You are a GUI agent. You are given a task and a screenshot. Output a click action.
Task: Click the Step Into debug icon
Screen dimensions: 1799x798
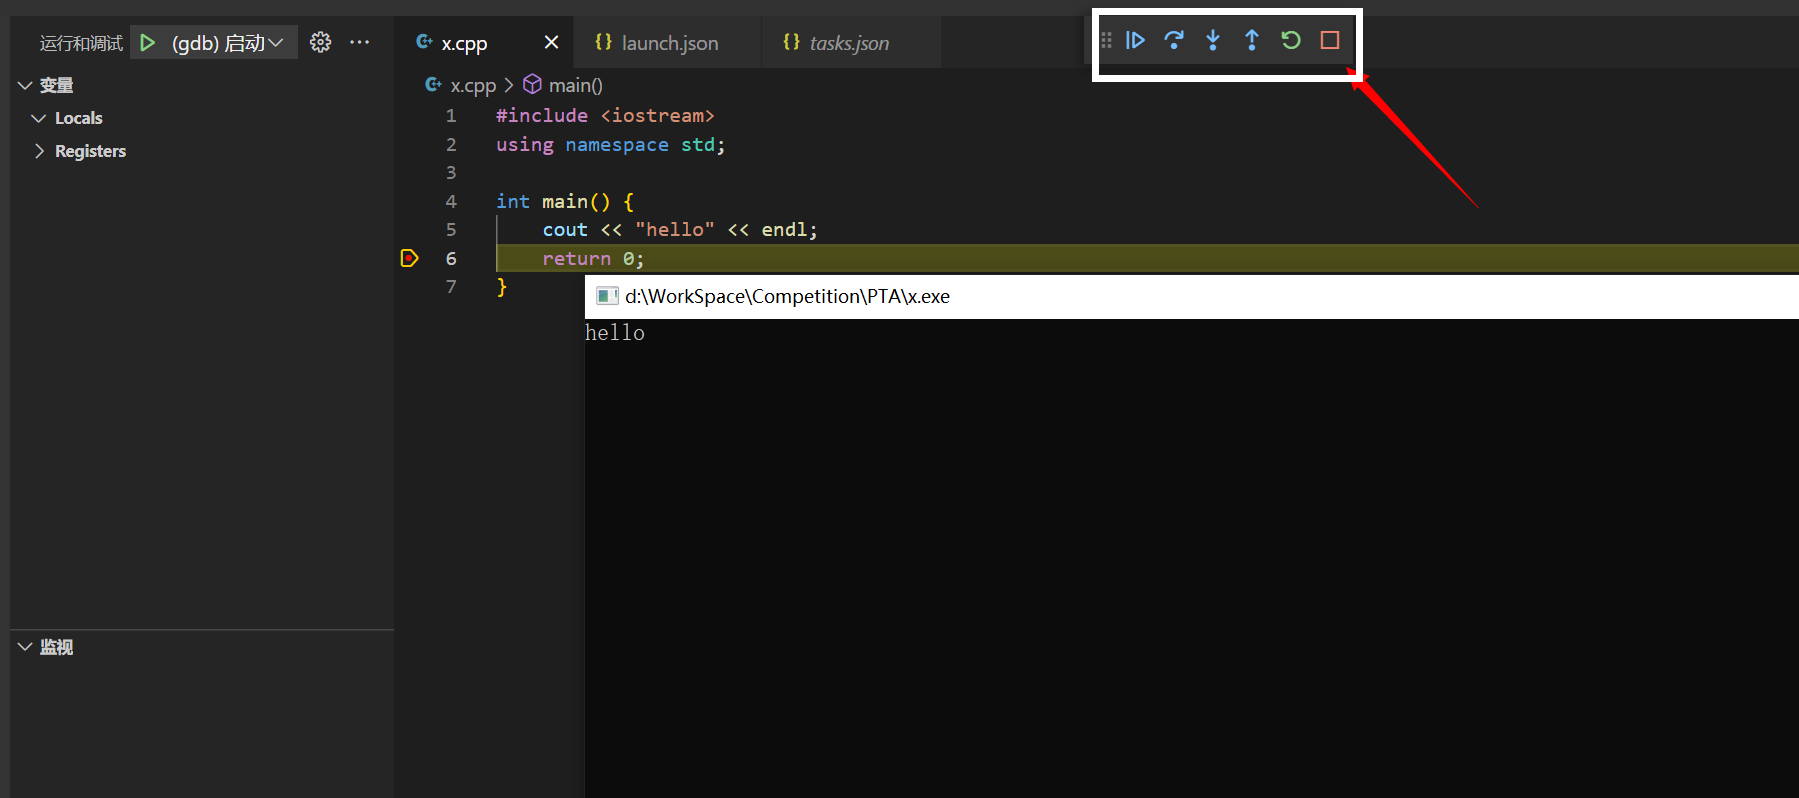tap(1213, 40)
